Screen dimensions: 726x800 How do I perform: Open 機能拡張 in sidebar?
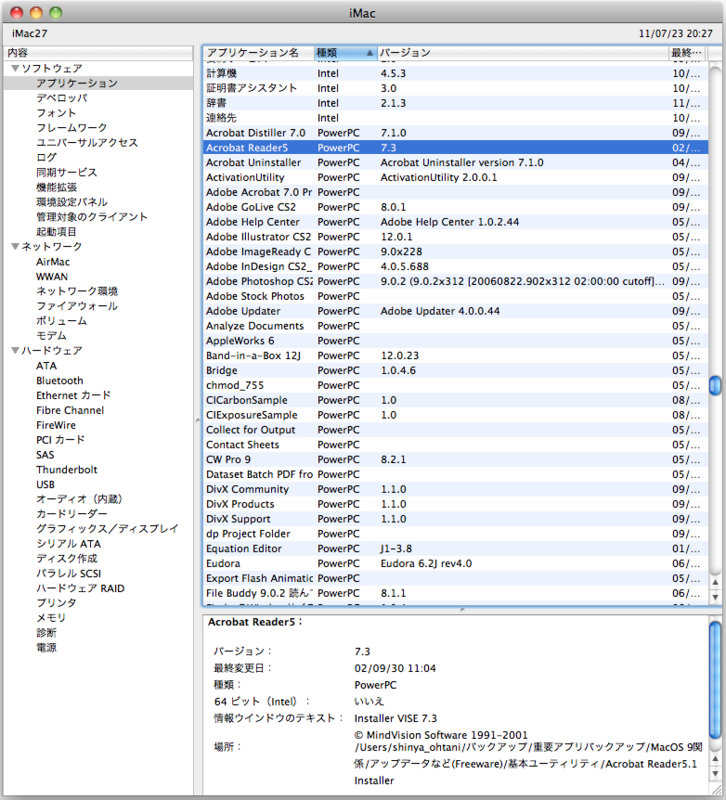[57, 187]
